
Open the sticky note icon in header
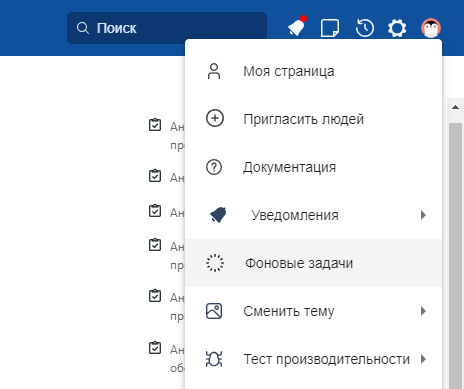330,28
